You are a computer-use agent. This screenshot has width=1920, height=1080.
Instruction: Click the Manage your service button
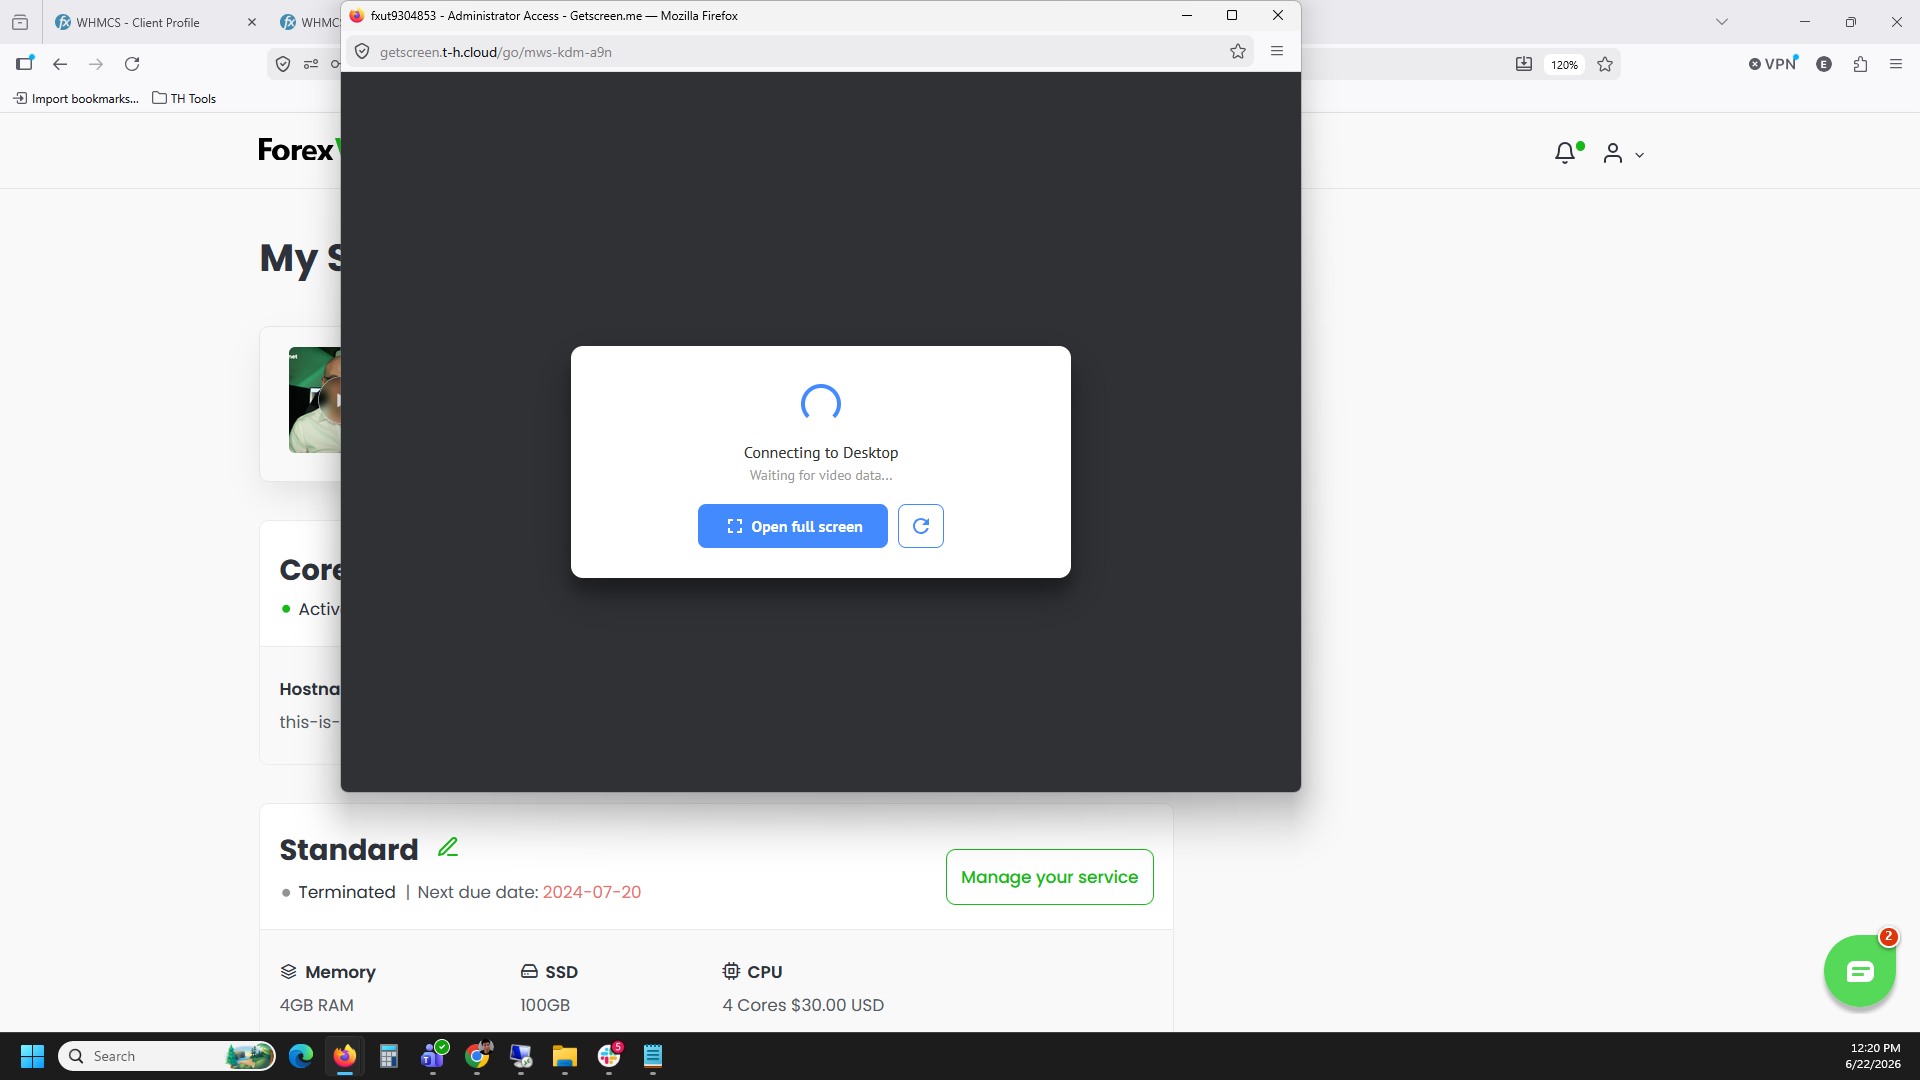[x=1049, y=877]
